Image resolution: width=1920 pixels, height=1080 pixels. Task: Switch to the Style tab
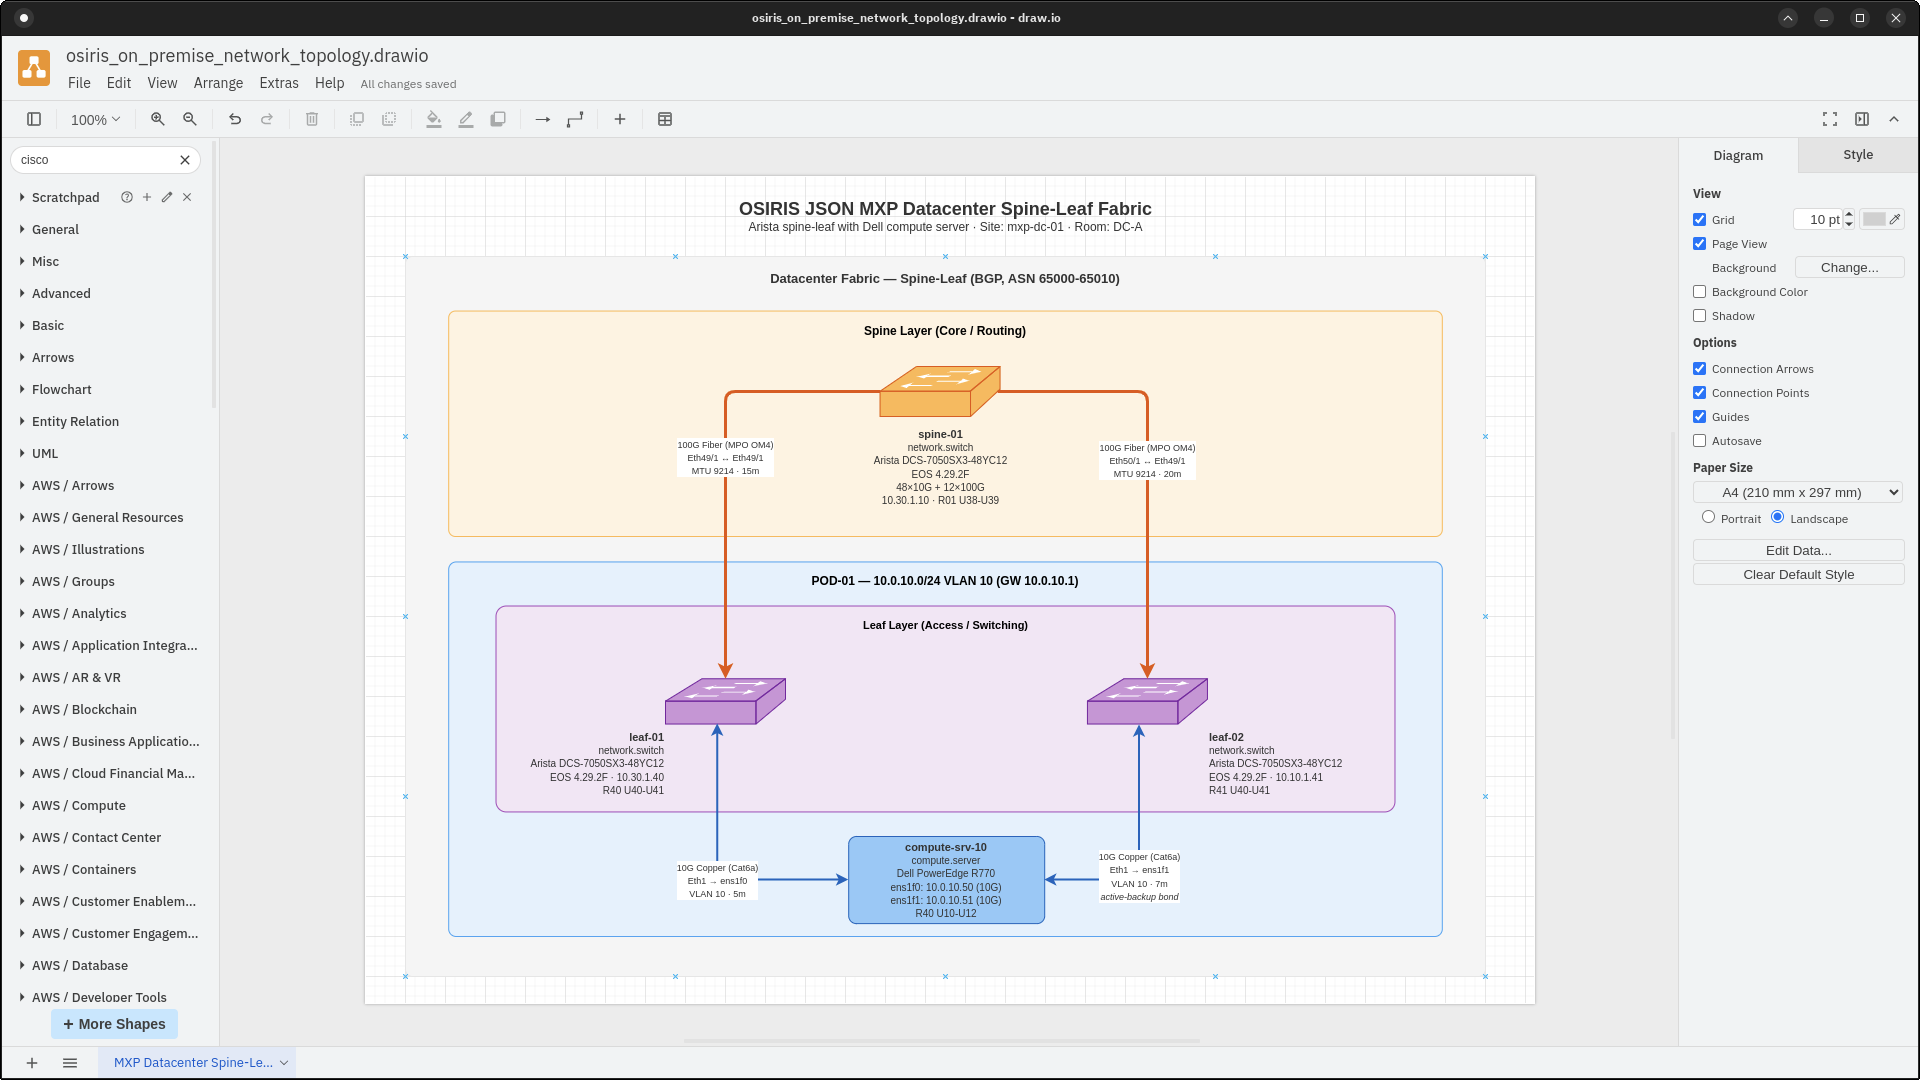coord(1856,155)
